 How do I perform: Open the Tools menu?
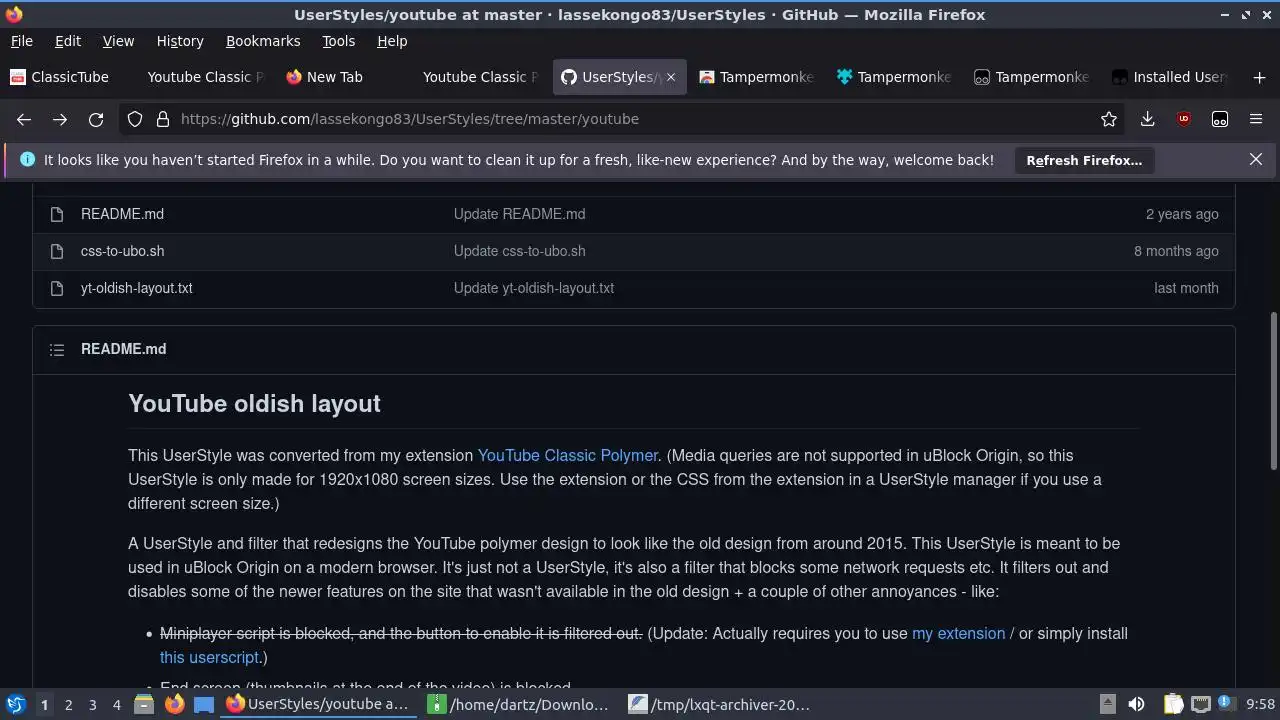coord(338,41)
